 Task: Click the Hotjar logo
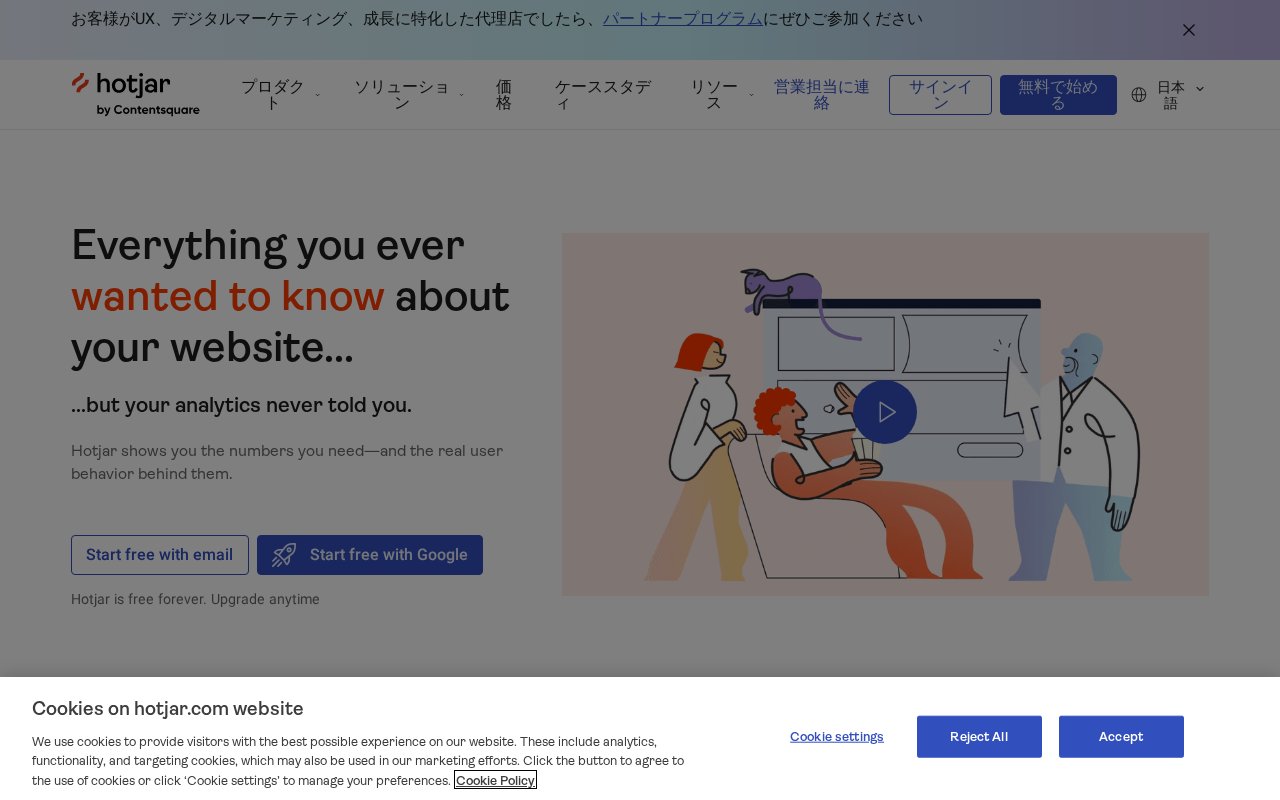tap(135, 94)
